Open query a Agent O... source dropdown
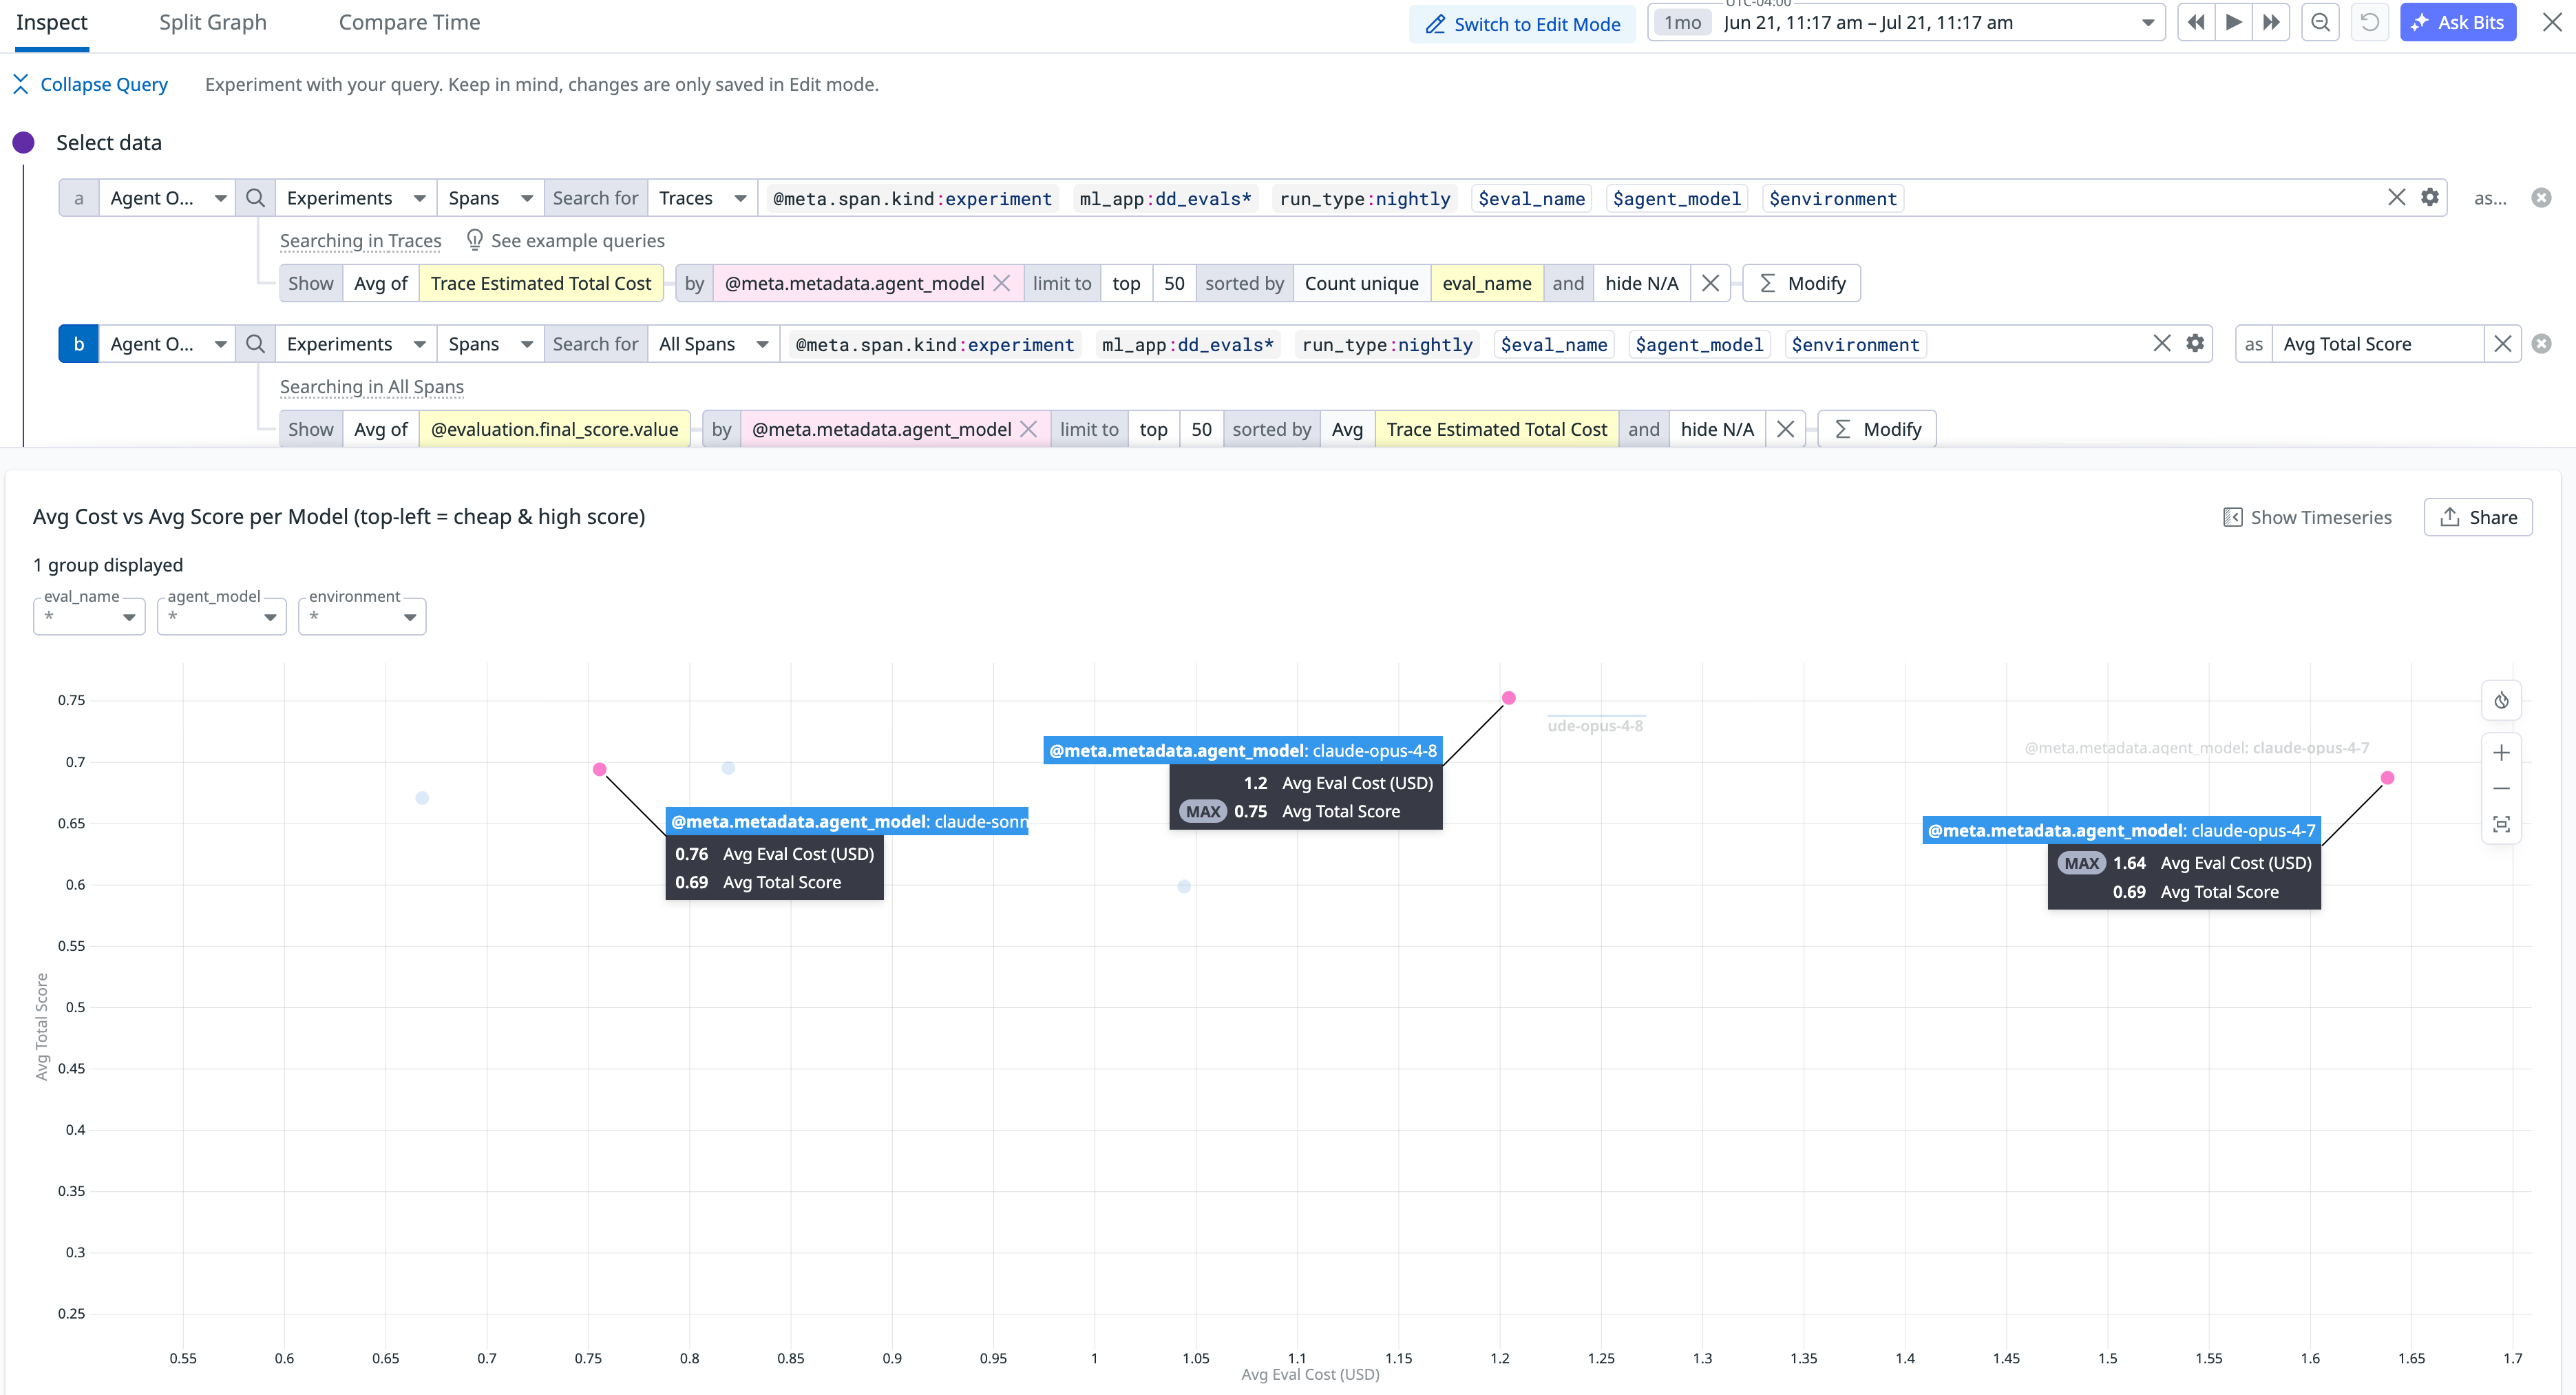The height and width of the screenshot is (1395, 2576). tap(167, 198)
